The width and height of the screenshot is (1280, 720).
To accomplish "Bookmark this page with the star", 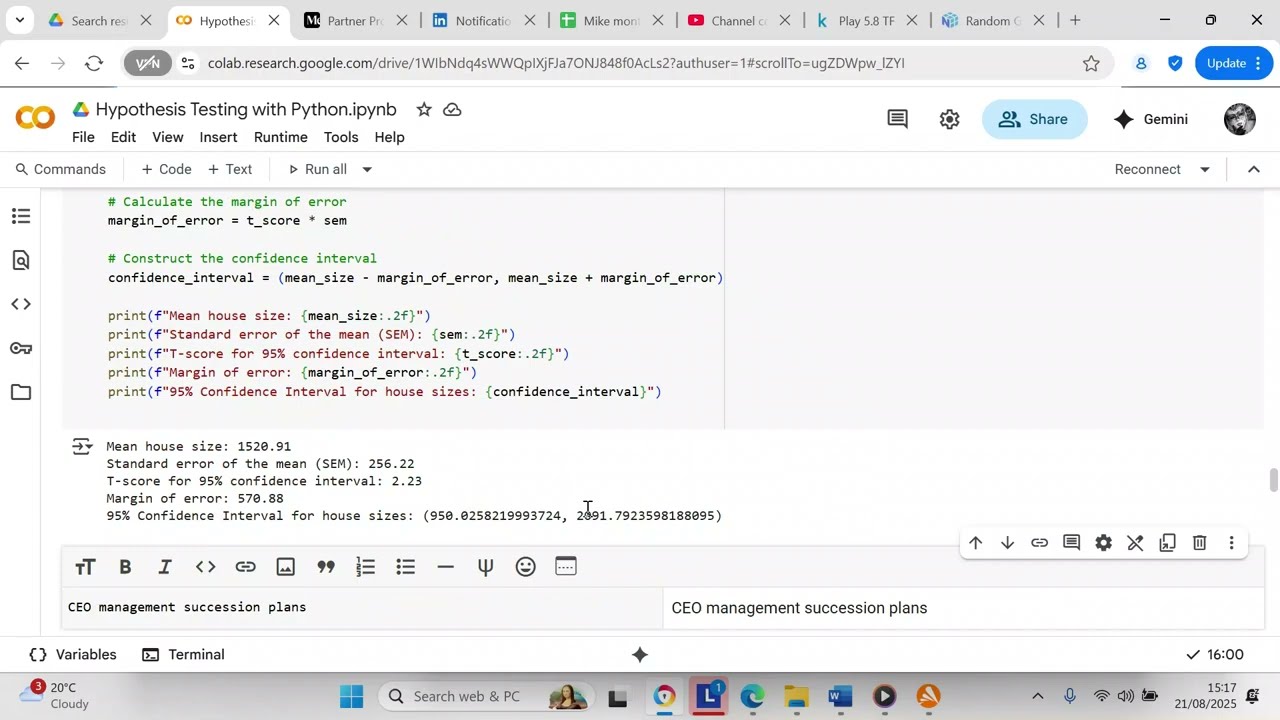I will (x=1091, y=63).
